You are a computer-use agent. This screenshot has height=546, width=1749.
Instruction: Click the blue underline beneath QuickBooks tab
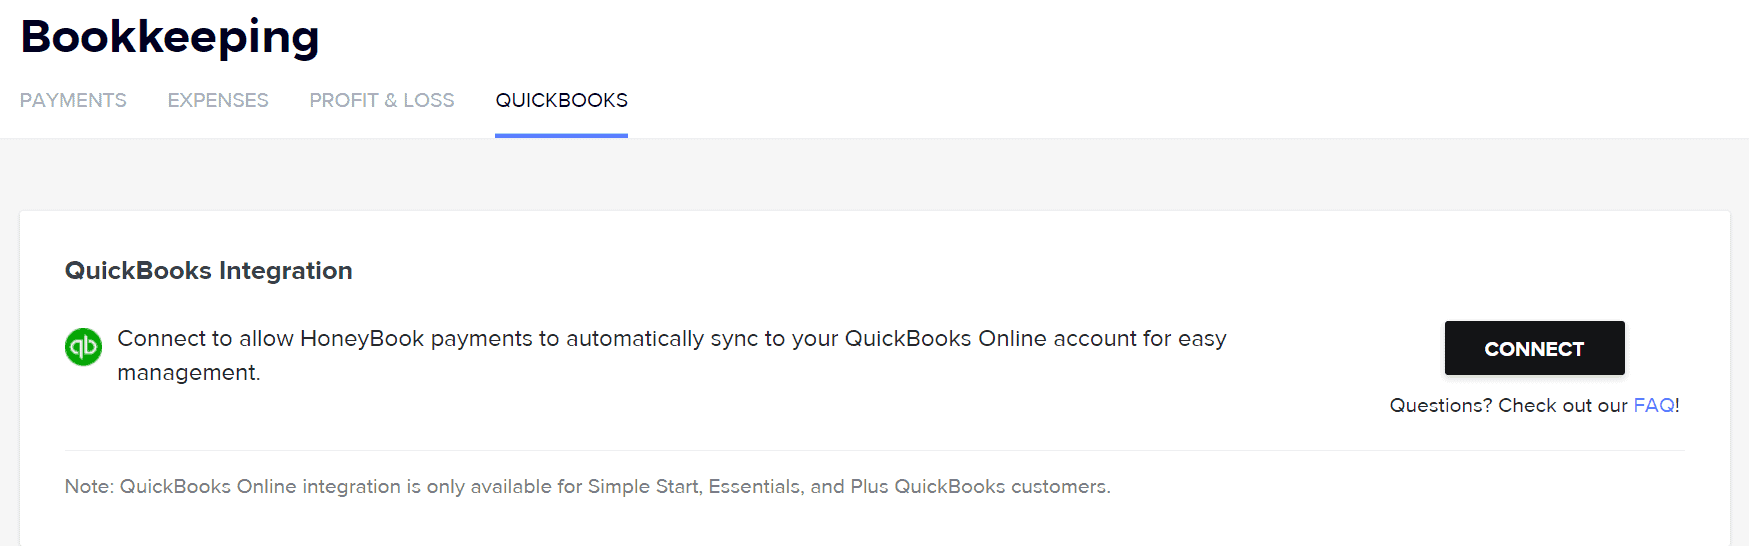pyautogui.click(x=561, y=135)
